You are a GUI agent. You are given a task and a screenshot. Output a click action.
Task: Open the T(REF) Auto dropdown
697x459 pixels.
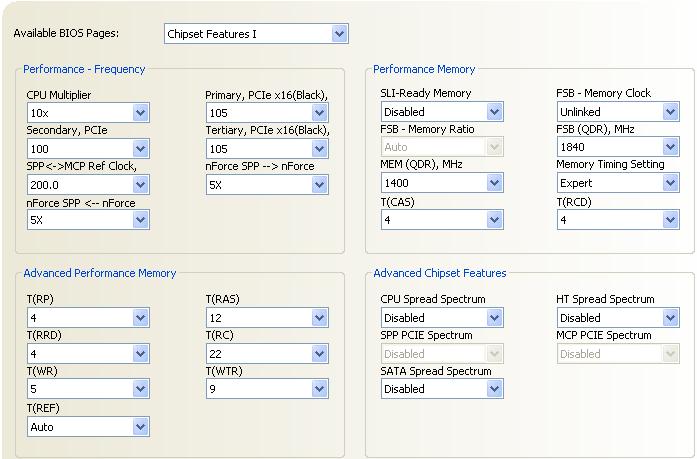coord(88,427)
